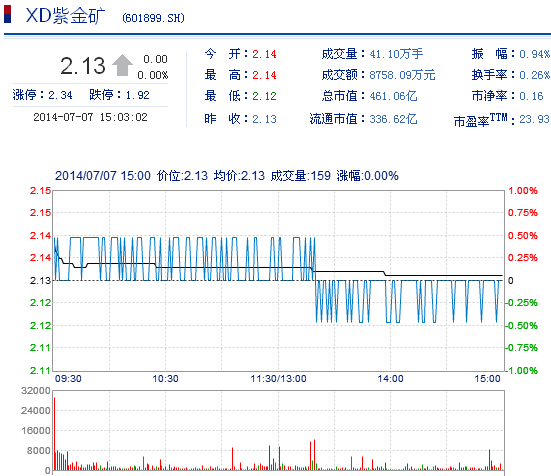Click the 最高 high price 2.14
Viewport: 551px width, 476px height.
point(264,75)
